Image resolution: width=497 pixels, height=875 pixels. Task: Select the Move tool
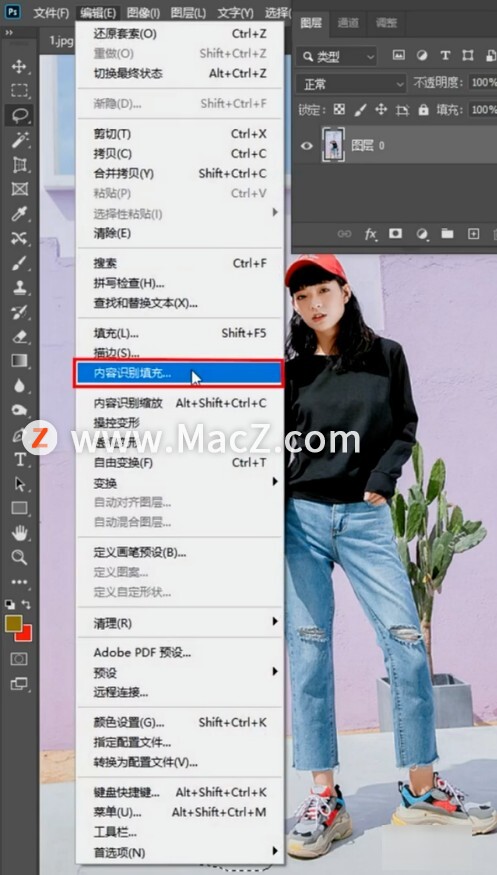coord(19,66)
